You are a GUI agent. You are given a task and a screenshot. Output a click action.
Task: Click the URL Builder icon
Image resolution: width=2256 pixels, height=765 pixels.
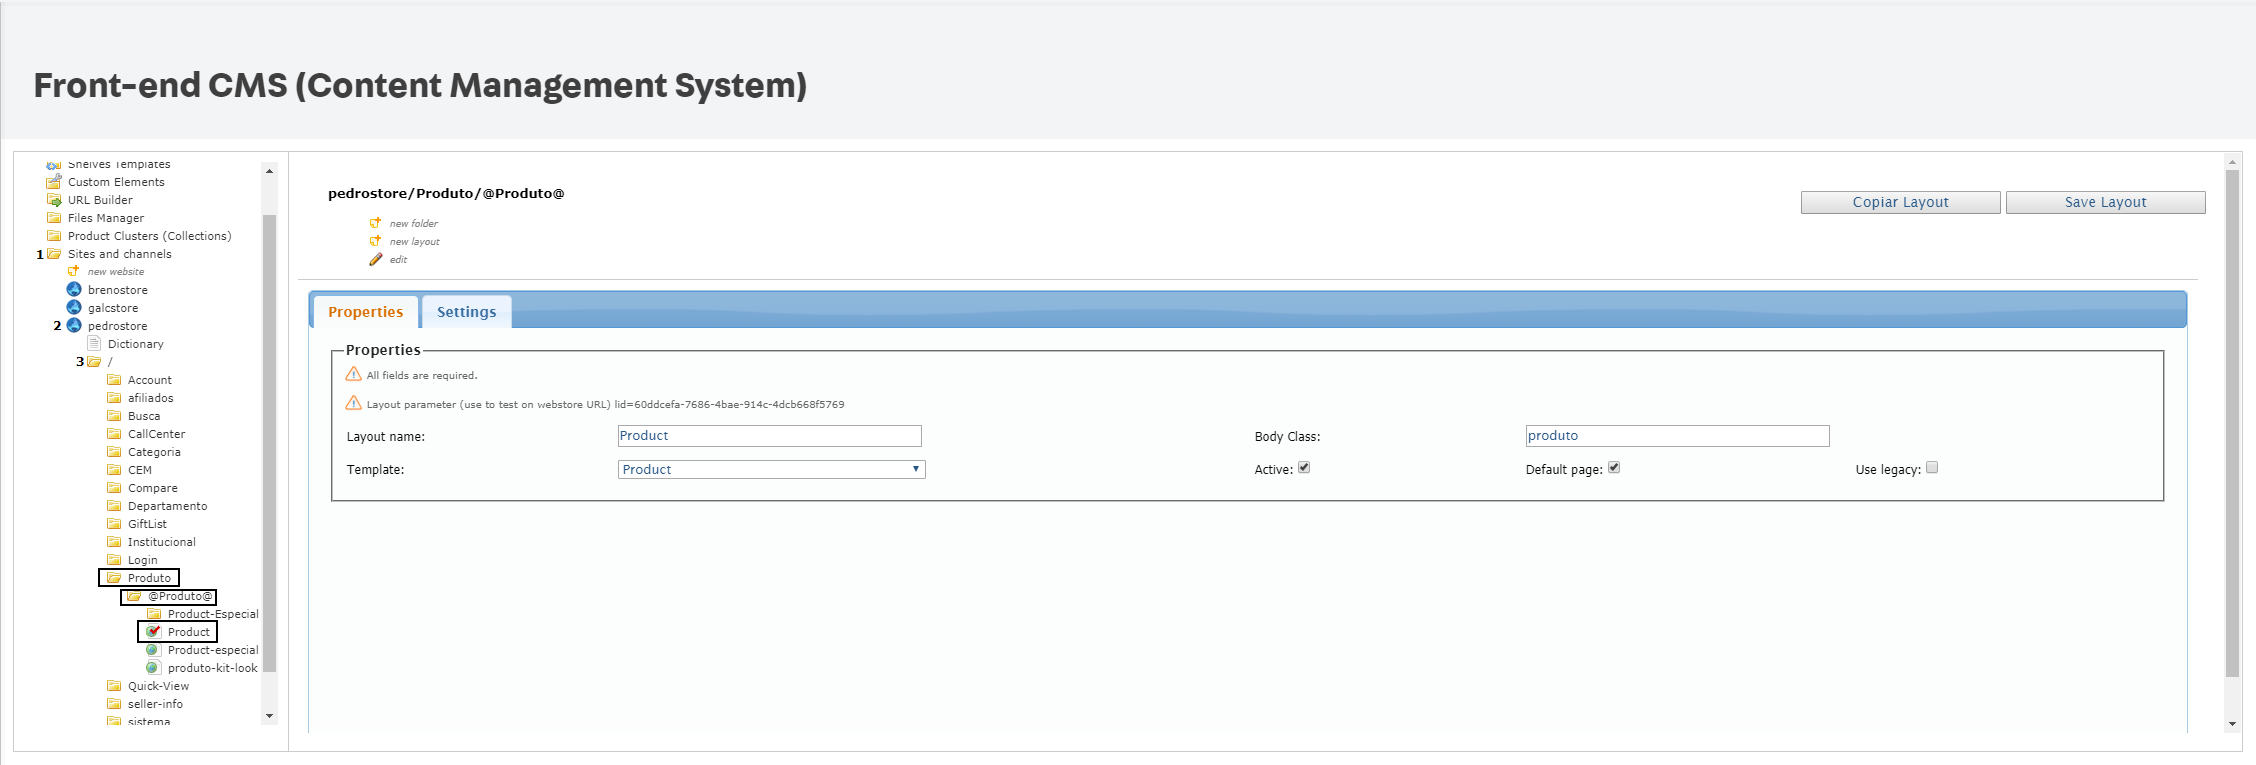click(54, 200)
